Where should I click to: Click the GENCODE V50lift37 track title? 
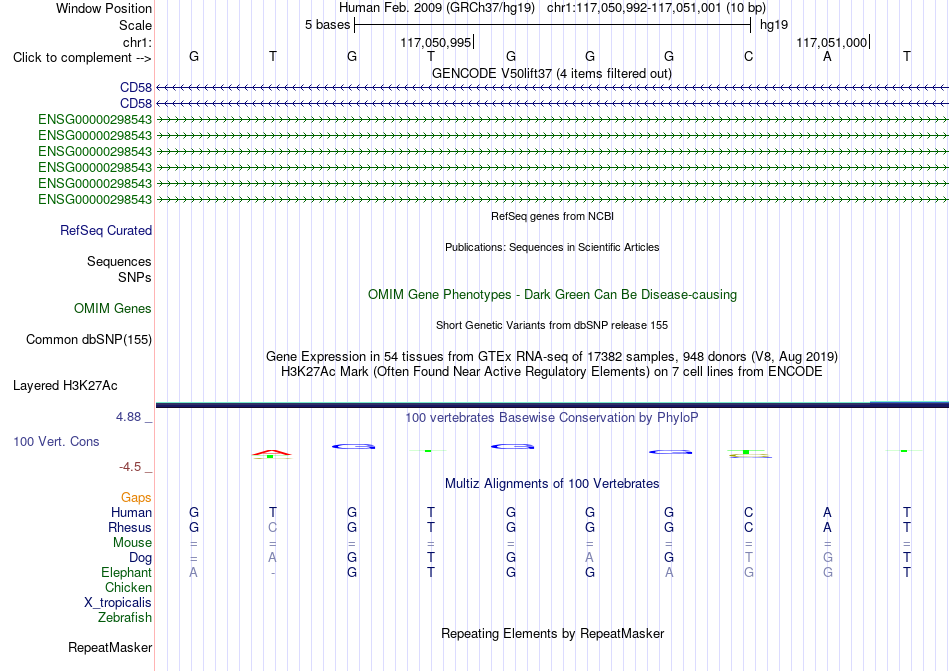552,73
